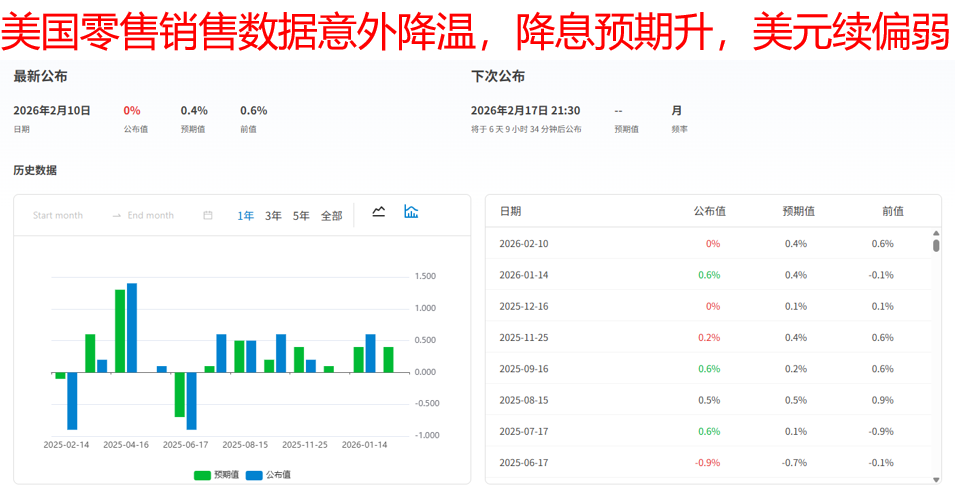
Task: Select the 1年 time range
Action: pos(245,215)
